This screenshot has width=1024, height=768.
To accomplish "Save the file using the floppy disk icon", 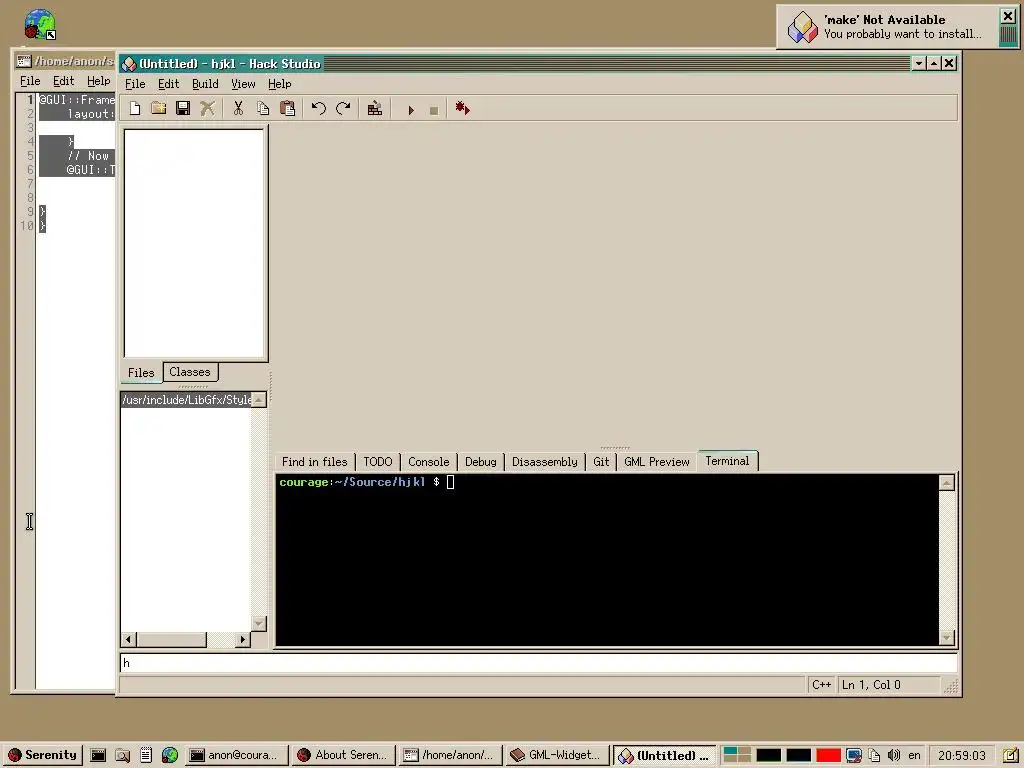I will point(183,108).
